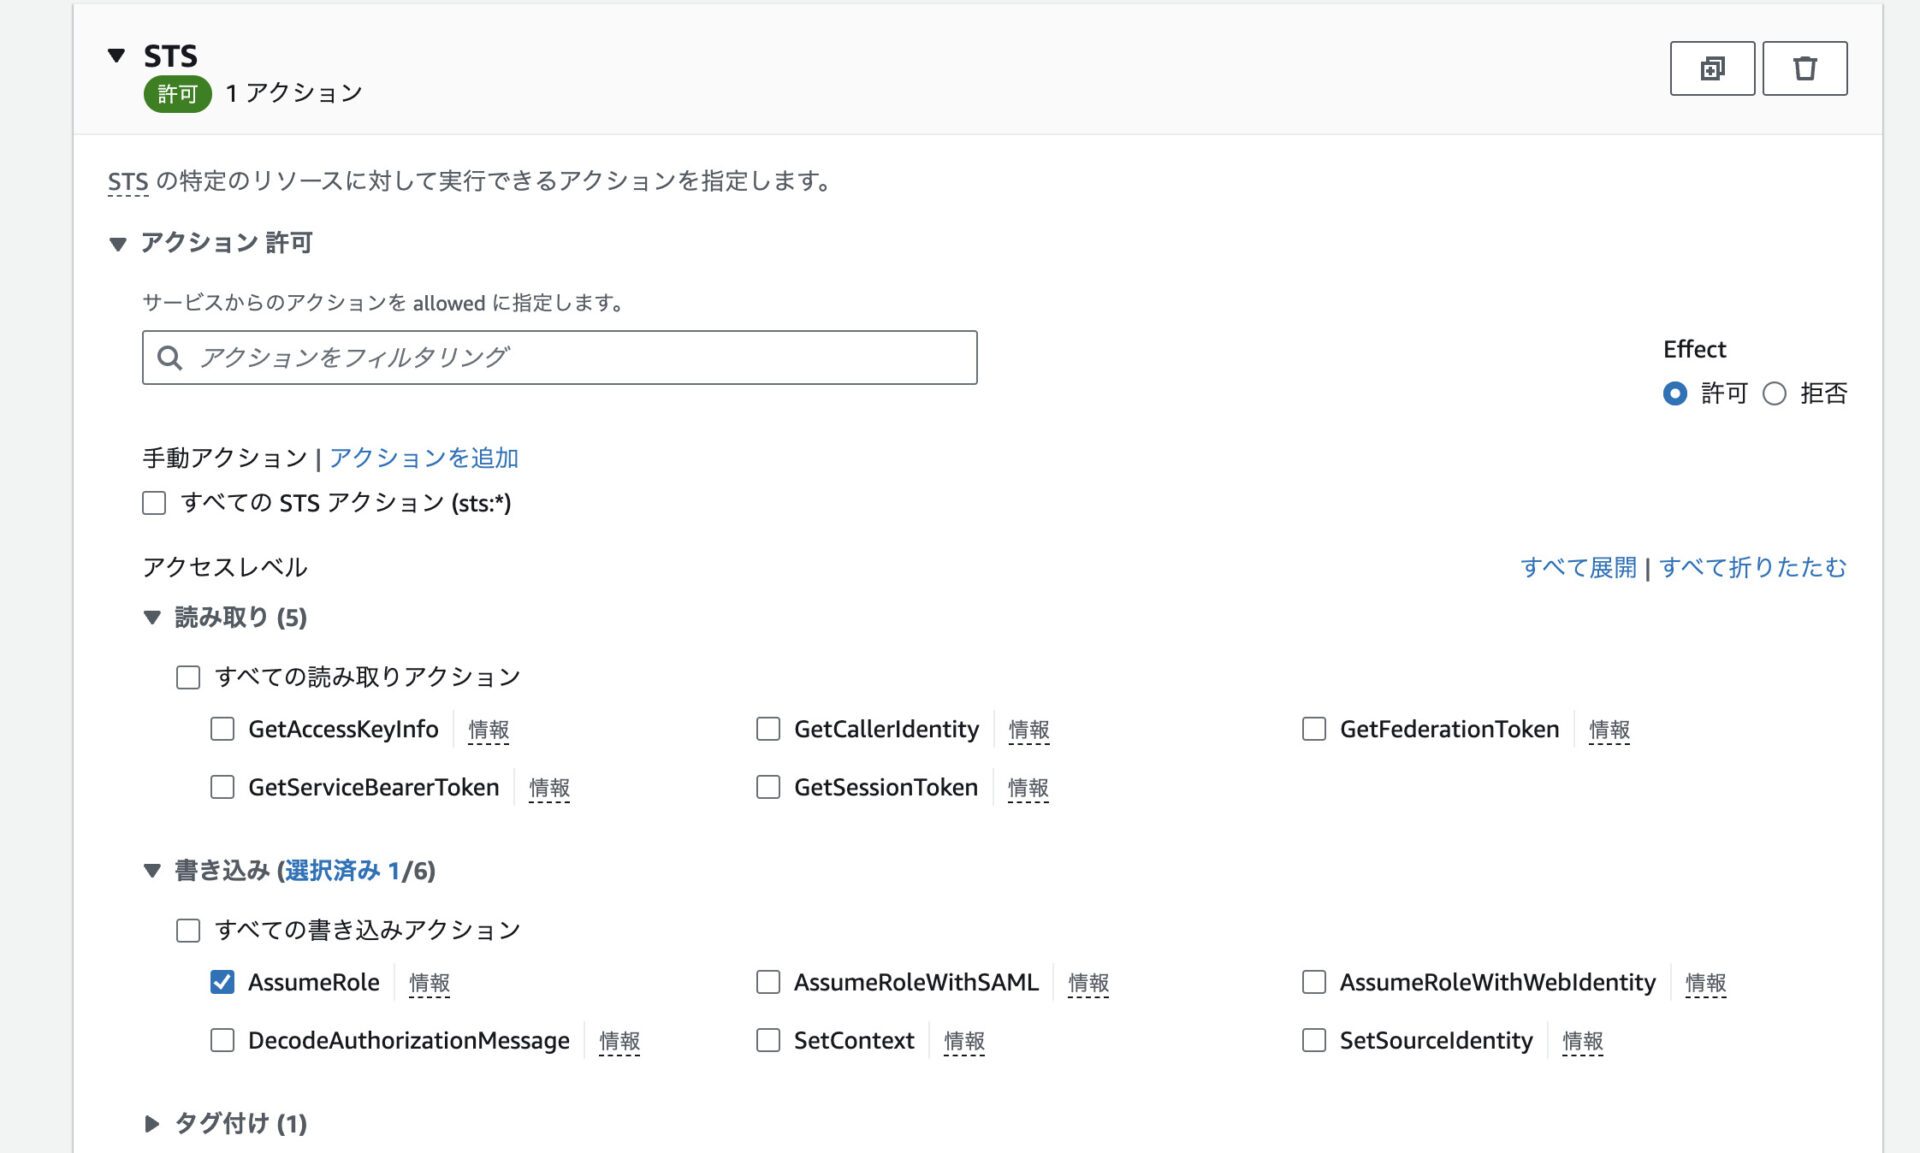Screen dimensions: 1920x1153
Task: Check the GetCallerIdentity checkbox
Action: coord(768,729)
